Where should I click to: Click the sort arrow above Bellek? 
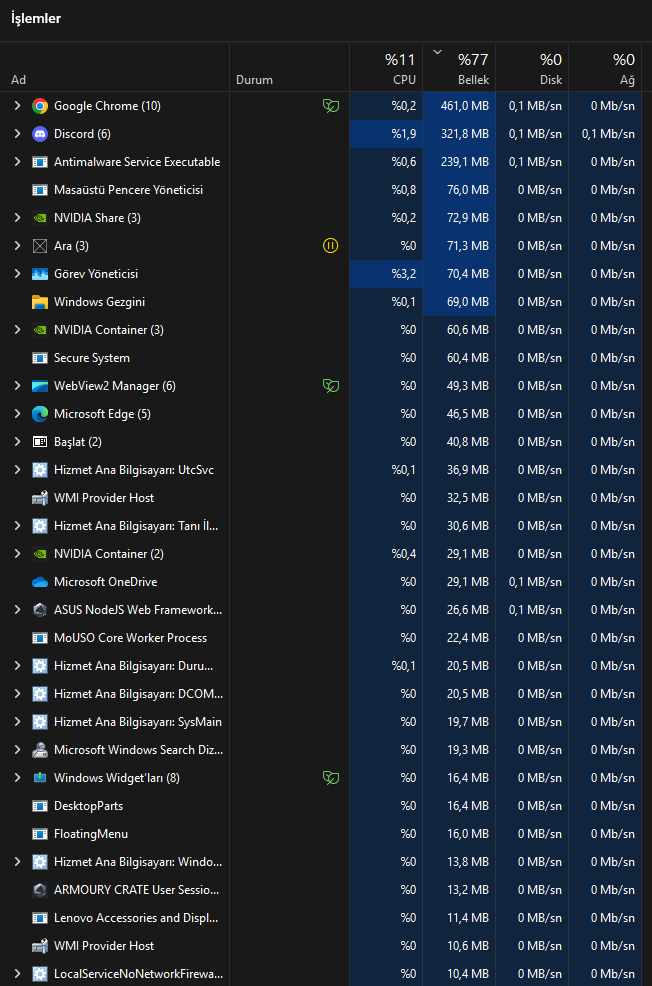point(438,52)
